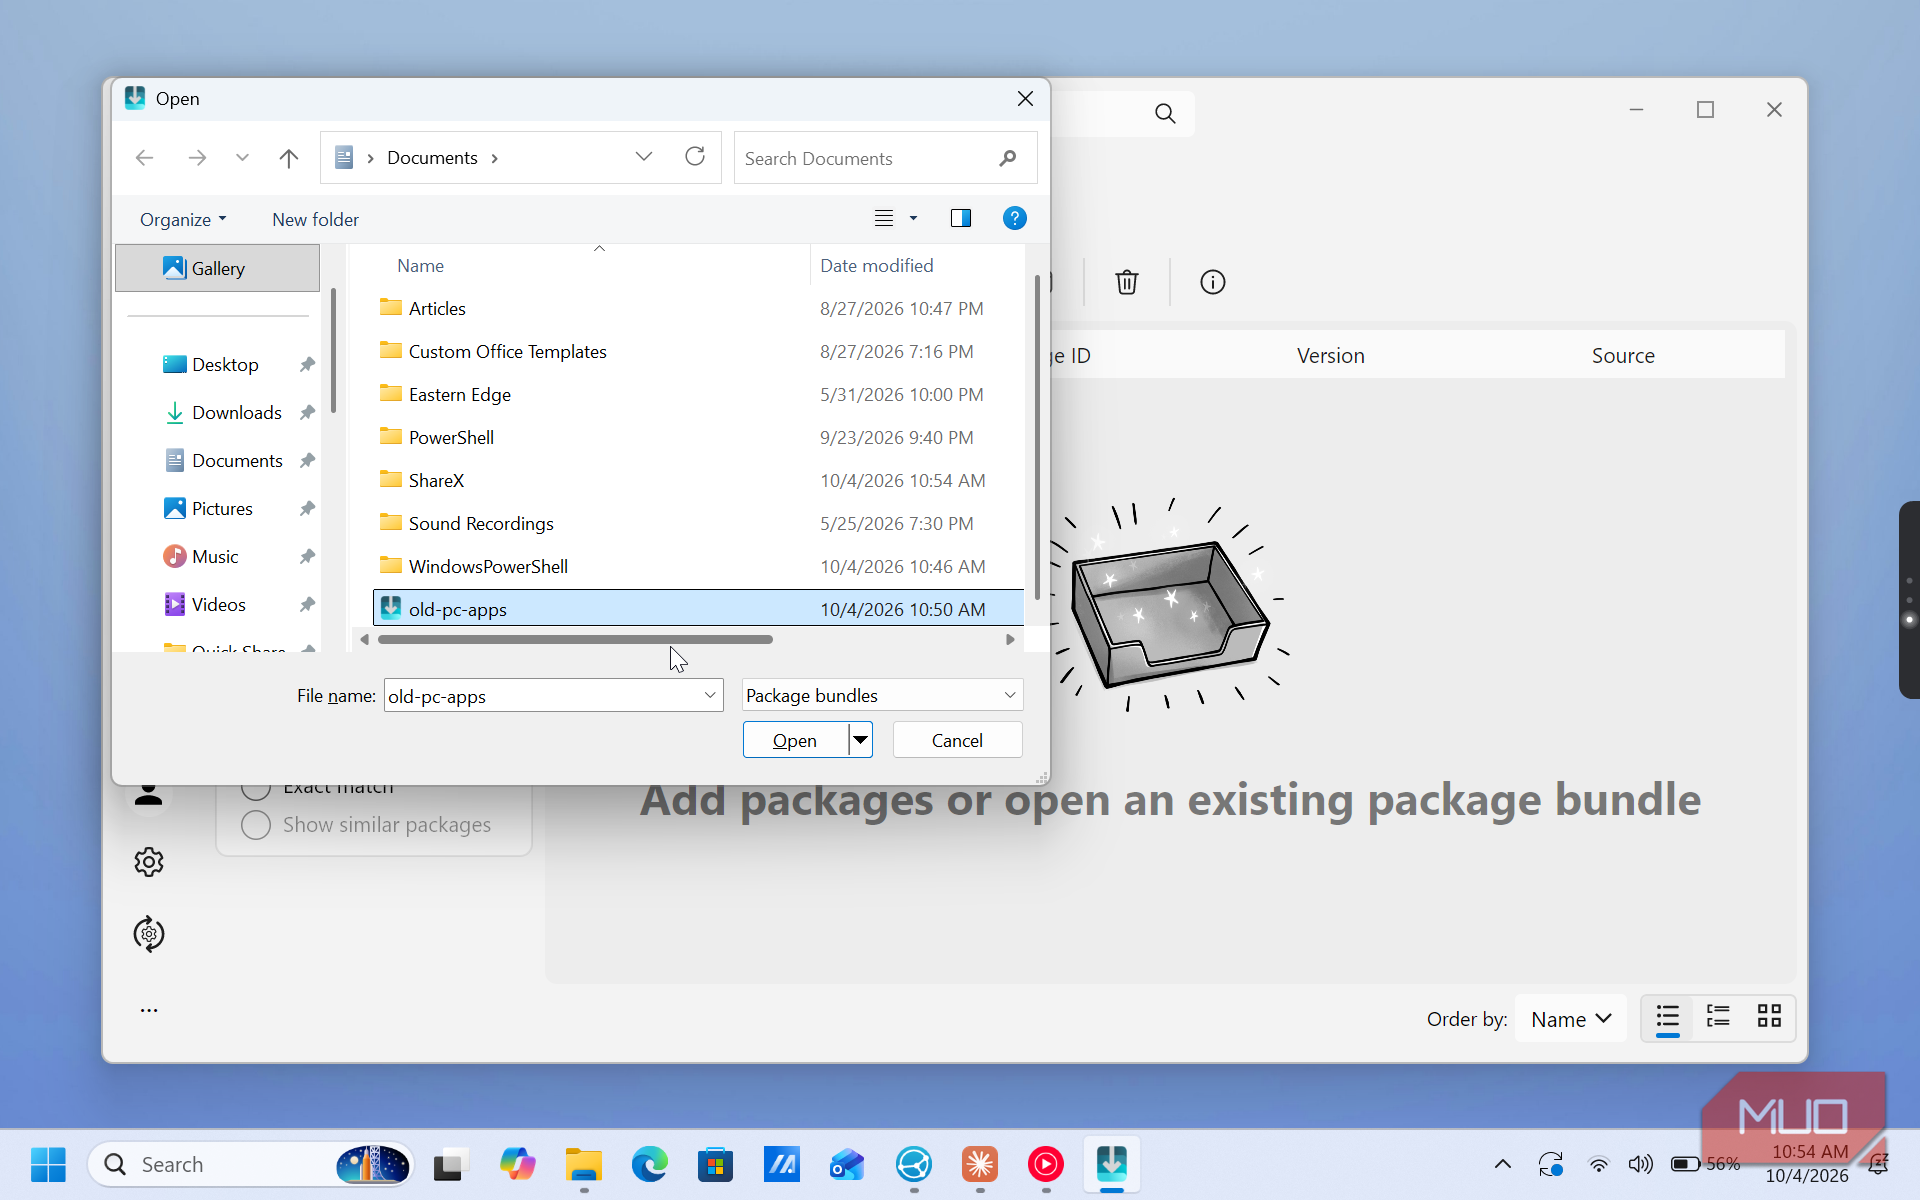Click the horizontal scrollbar in file list
The image size is (1920, 1200).
point(575,639)
